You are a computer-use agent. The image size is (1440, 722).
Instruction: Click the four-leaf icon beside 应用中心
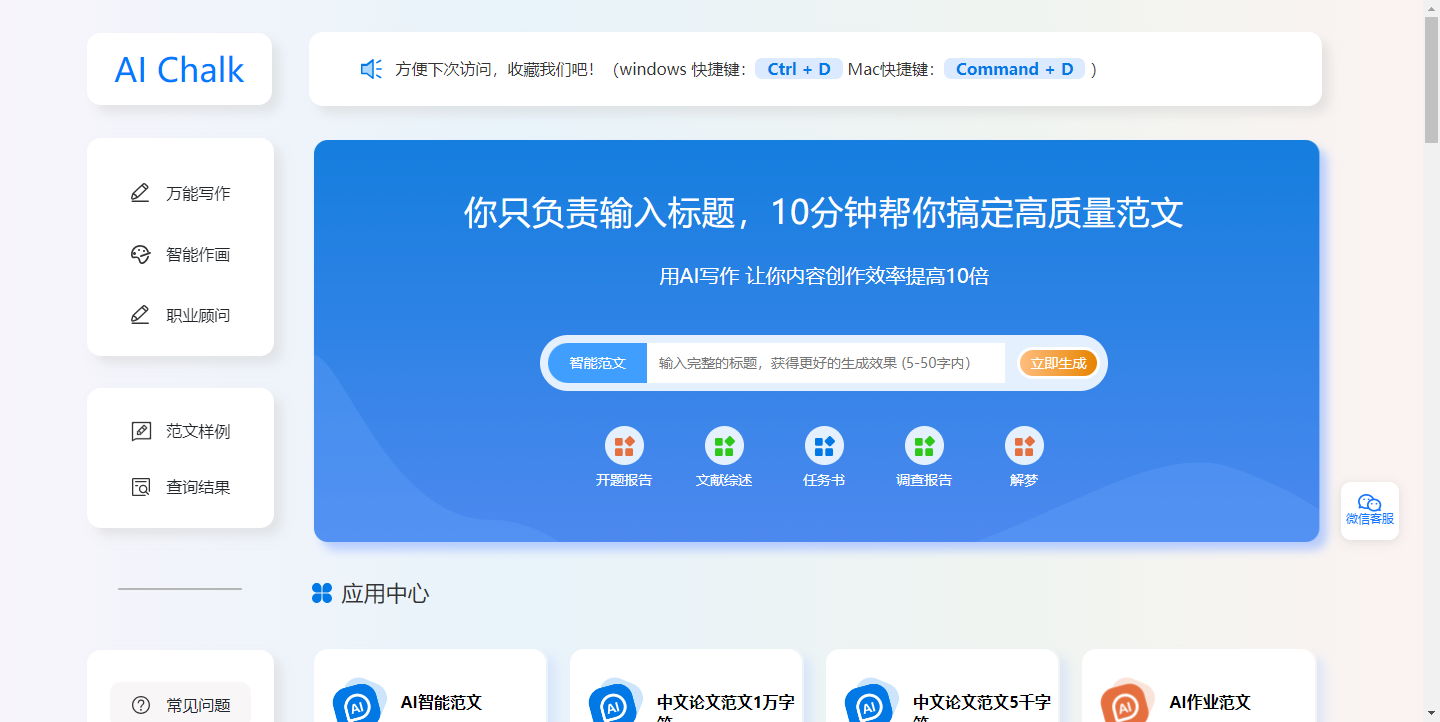321,593
